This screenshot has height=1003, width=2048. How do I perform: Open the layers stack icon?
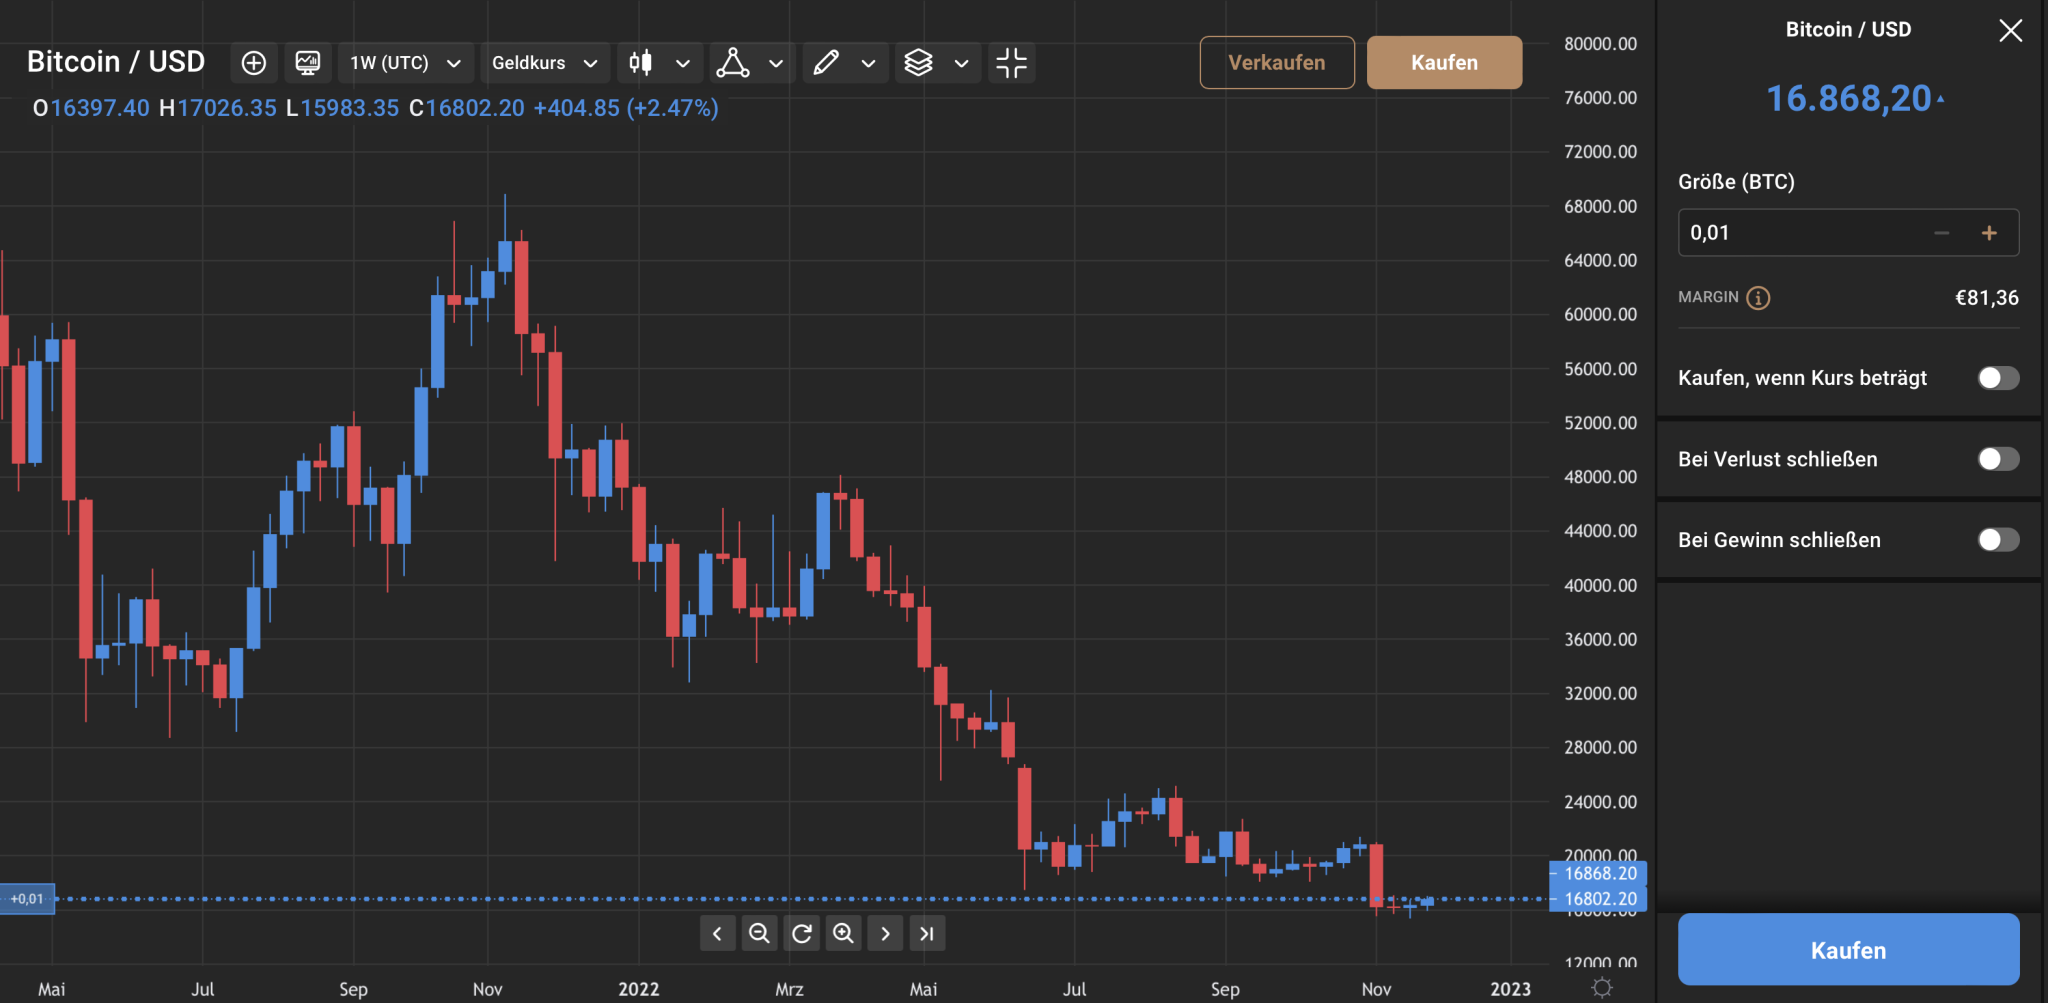tap(918, 63)
